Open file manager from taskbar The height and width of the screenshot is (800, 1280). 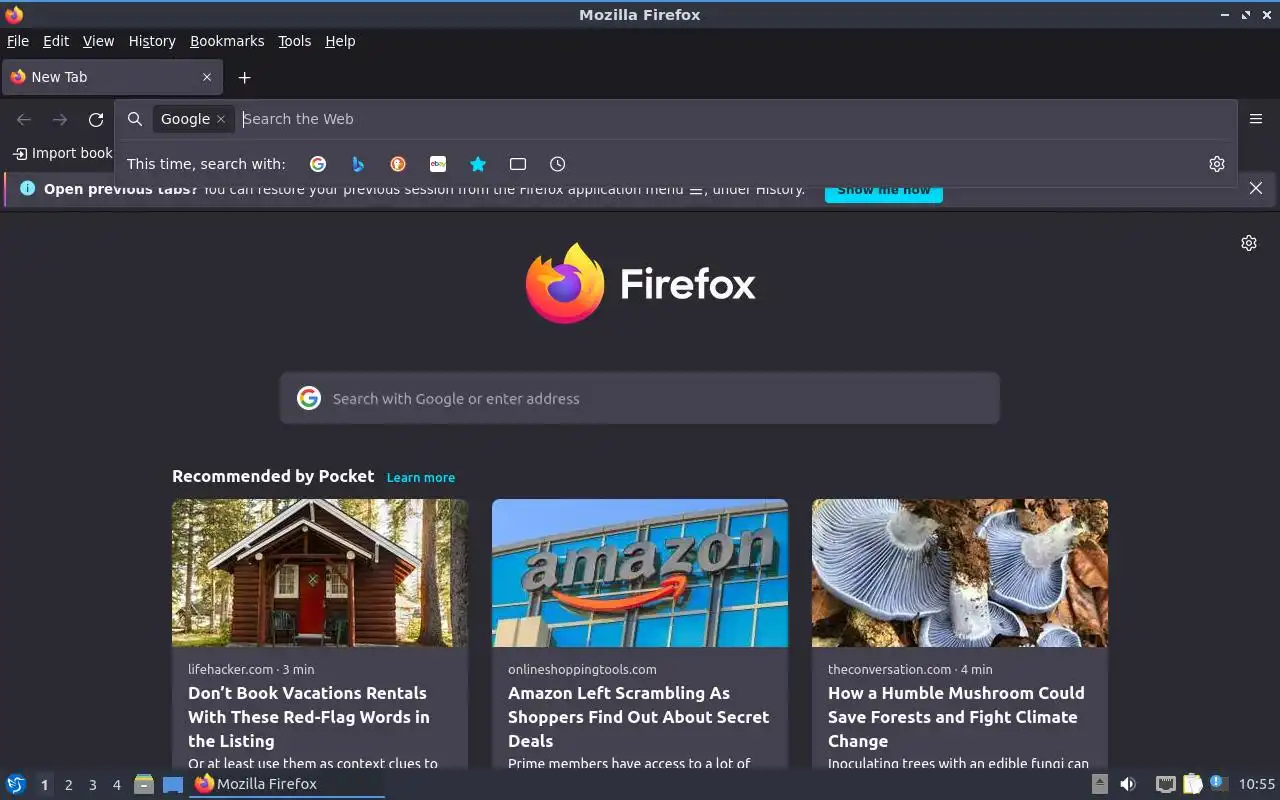(144, 784)
